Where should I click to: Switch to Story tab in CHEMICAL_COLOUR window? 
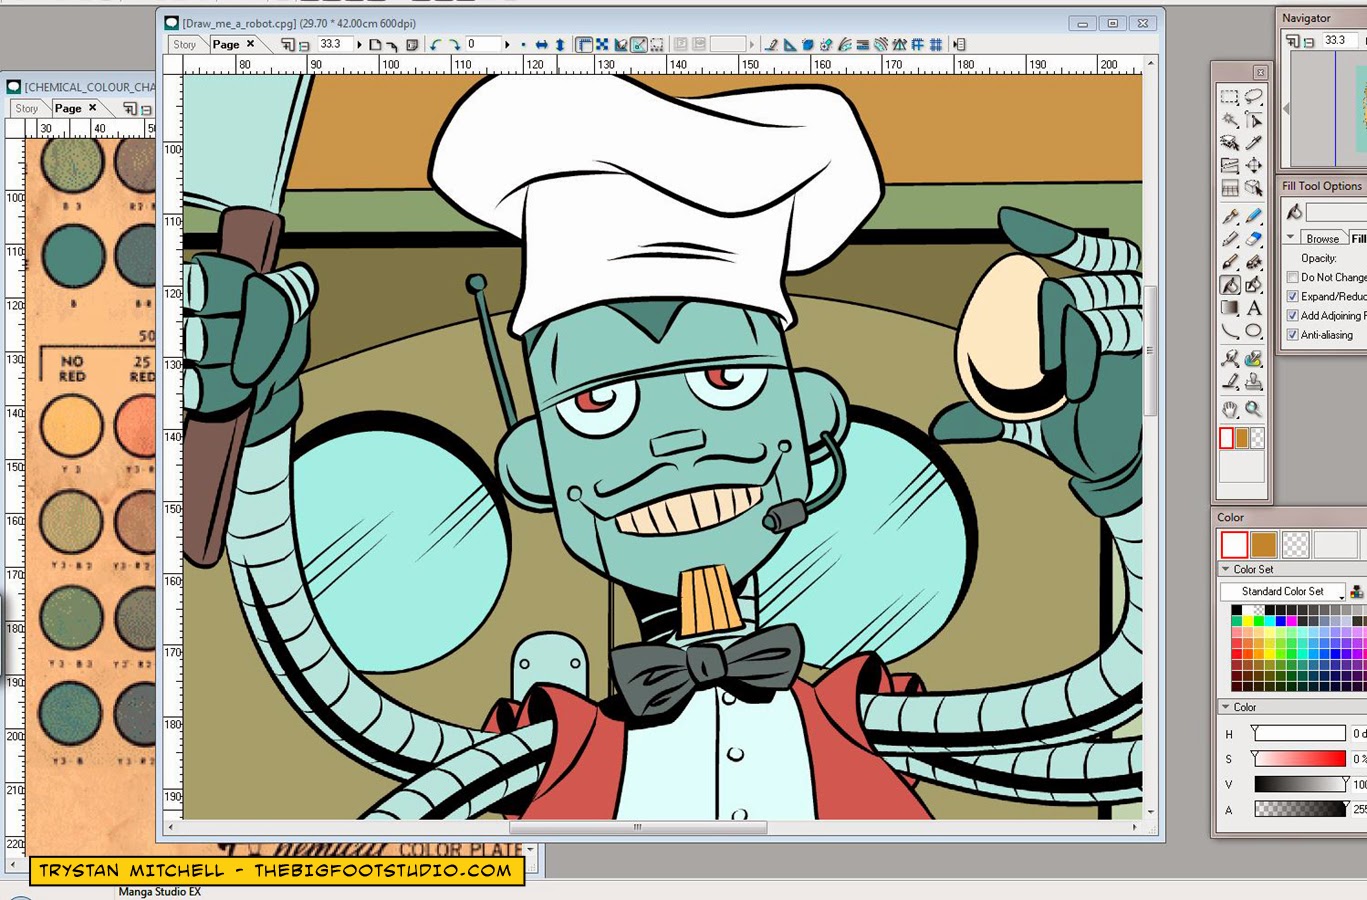[27, 108]
